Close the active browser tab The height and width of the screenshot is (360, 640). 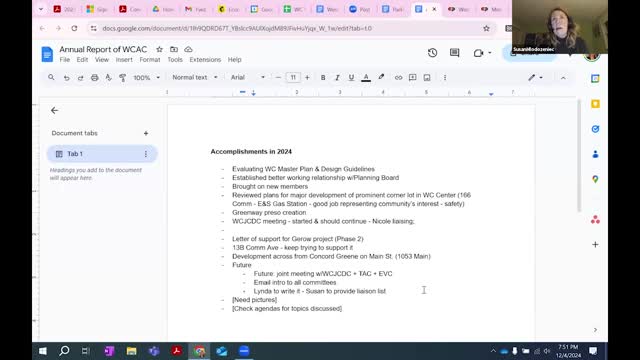434,9
